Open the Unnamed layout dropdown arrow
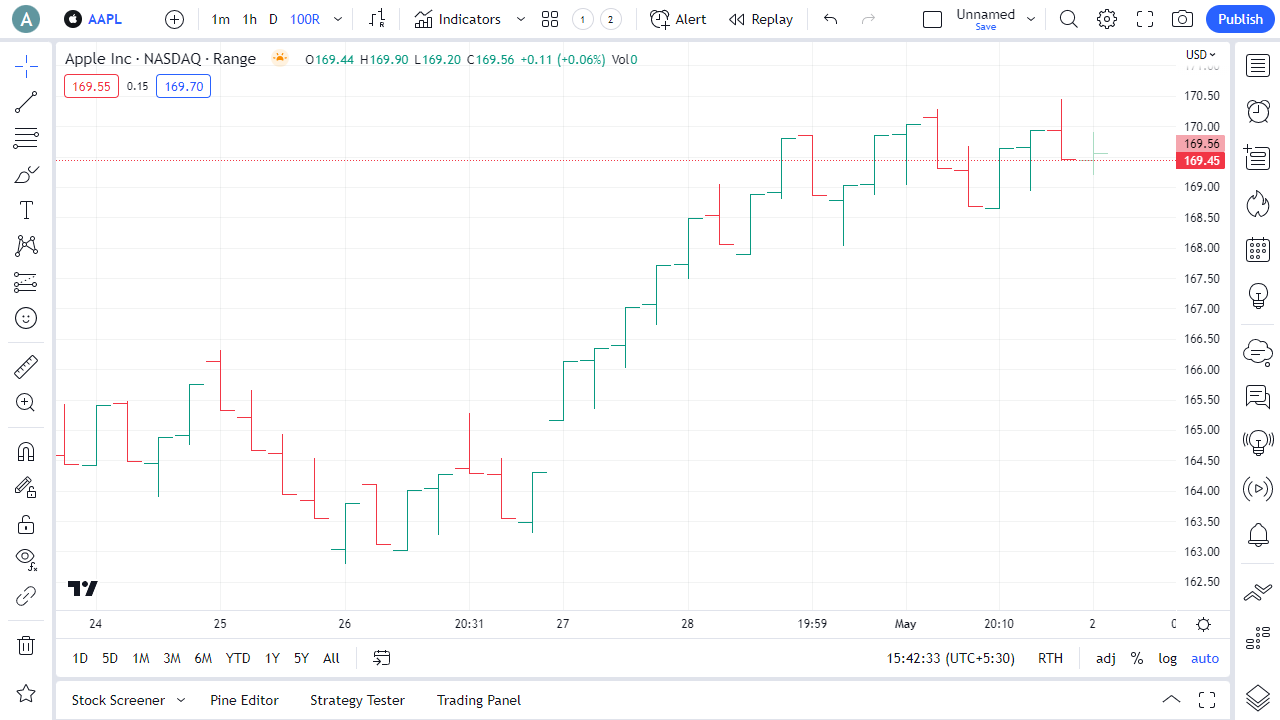Screen dimensions: 1280x720 point(1031,19)
